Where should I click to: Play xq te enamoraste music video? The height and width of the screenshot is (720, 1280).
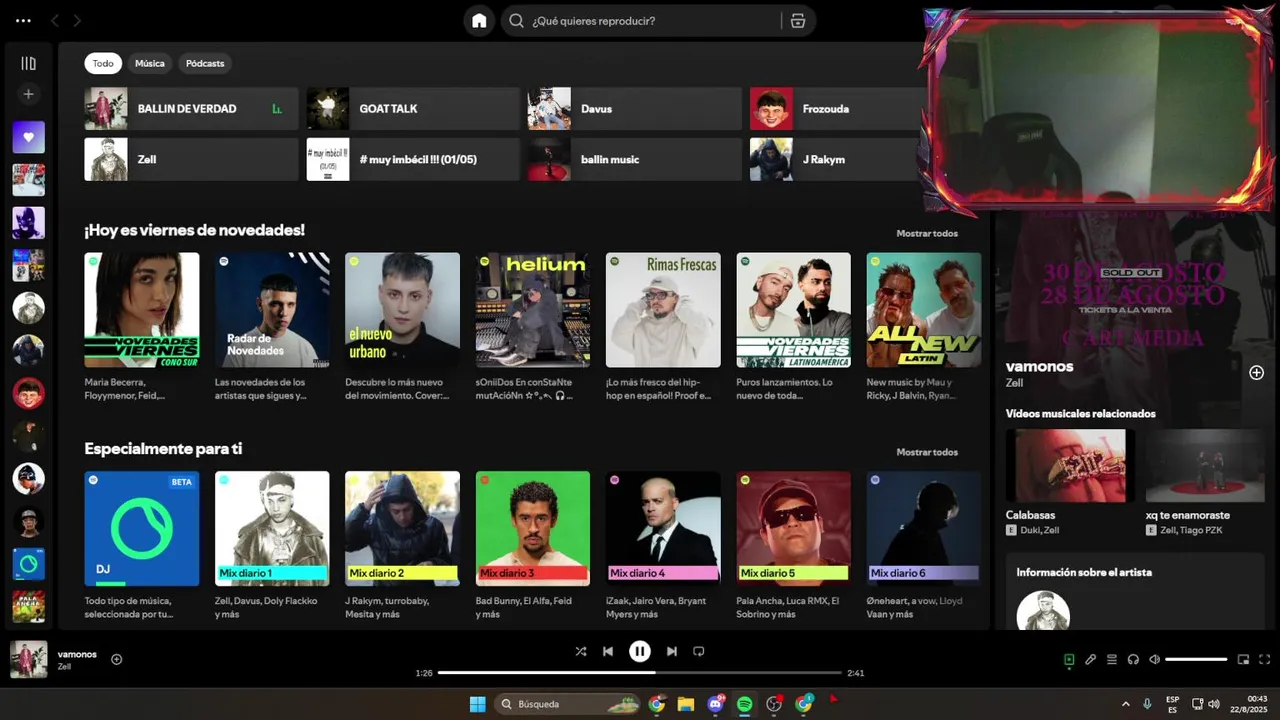(x=1205, y=466)
